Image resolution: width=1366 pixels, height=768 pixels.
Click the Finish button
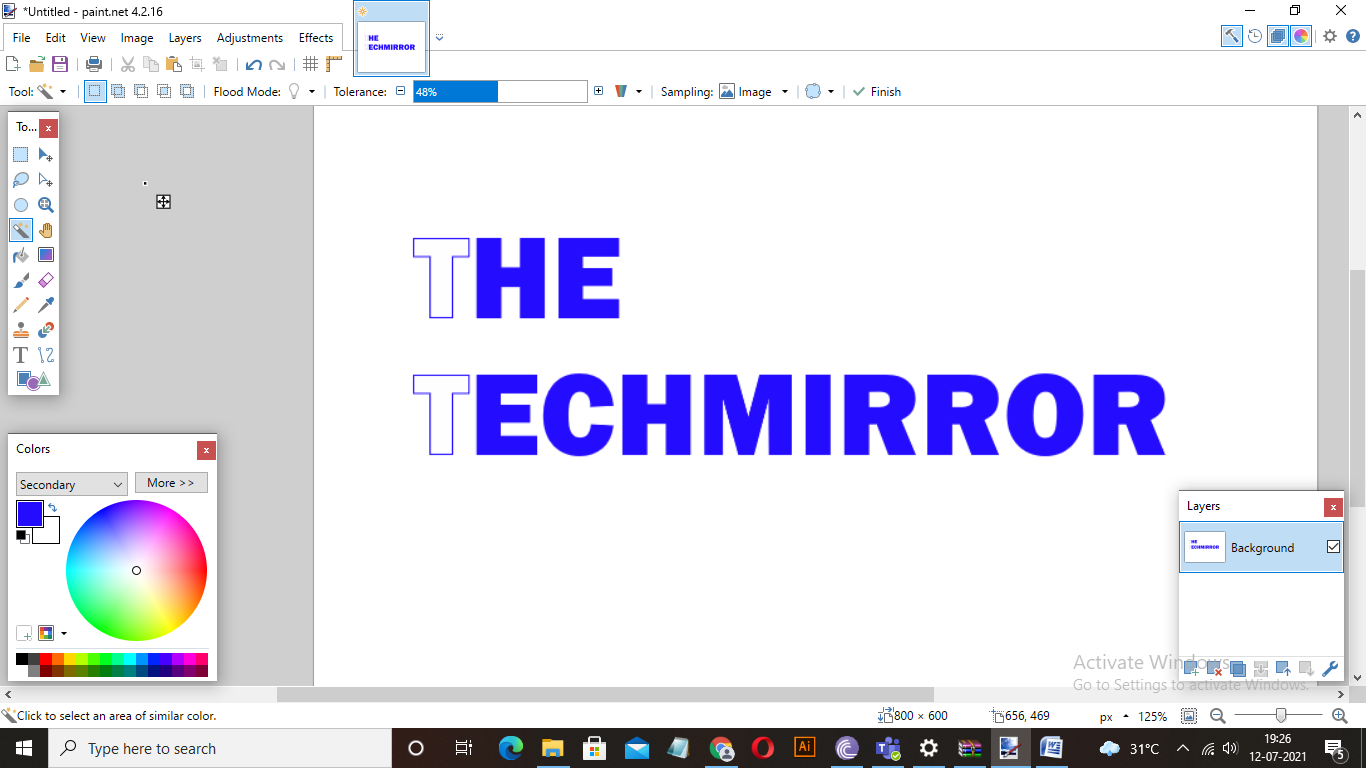876,91
